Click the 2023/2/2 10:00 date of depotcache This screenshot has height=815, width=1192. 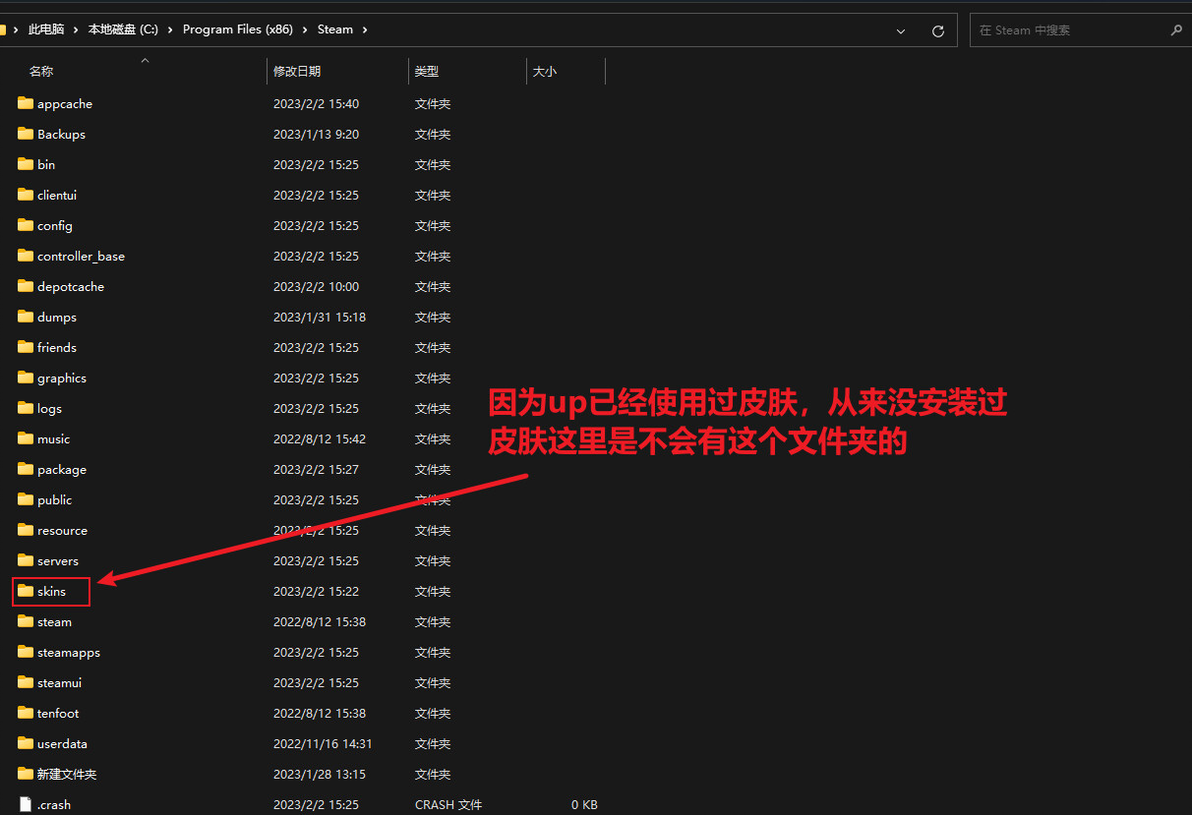pos(316,287)
